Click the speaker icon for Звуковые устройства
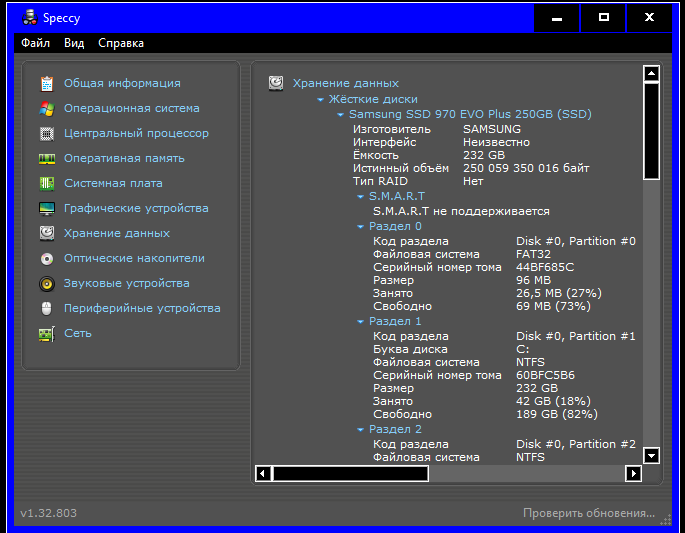The width and height of the screenshot is (685, 533). click(47, 284)
